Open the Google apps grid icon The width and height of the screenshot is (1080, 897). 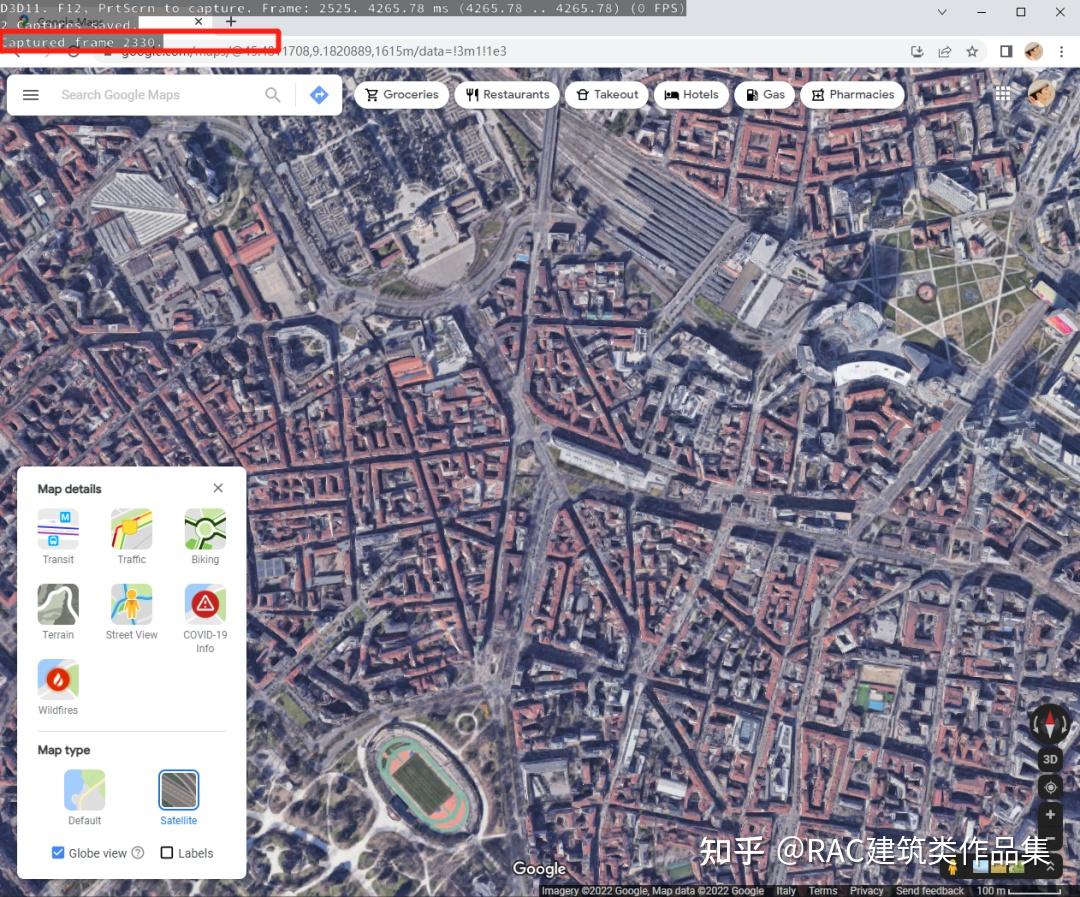1002,94
